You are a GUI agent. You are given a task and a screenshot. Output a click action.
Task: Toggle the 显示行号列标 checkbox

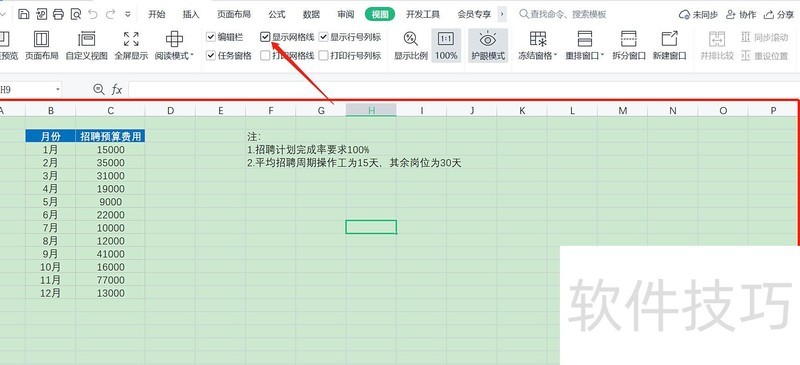(323, 37)
